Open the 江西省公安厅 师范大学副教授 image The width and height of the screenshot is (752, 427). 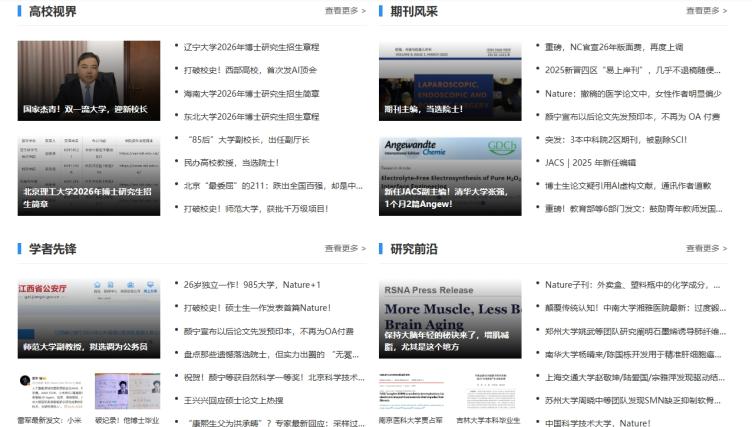[x=88, y=318]
